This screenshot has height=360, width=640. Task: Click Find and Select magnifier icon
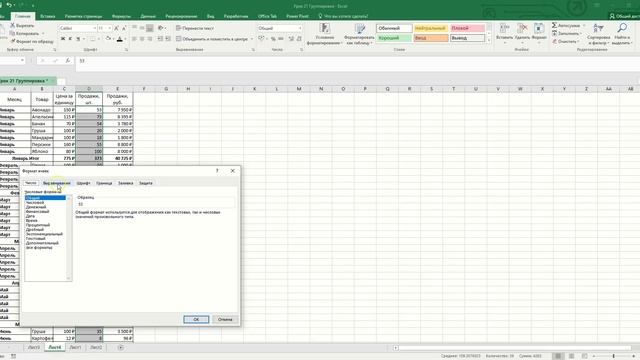(622, 28)
